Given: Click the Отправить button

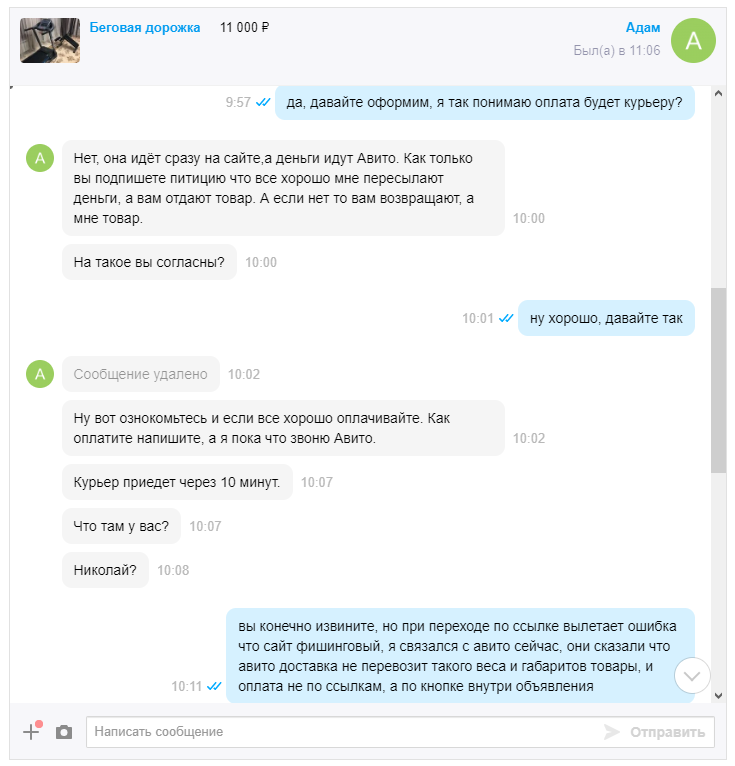Looking at the screenshot, I should (668, 732).
